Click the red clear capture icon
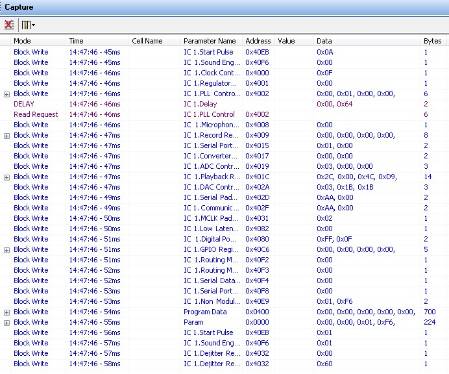449x374 pixels. coord(9,25)
